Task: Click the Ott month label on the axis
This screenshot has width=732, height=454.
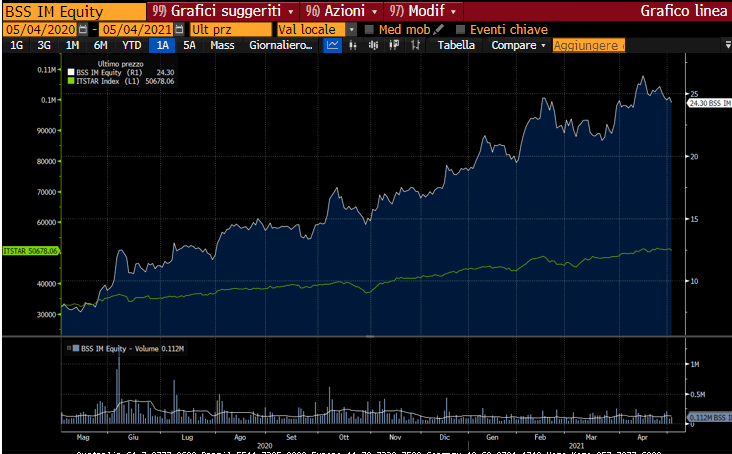Action: pos(344,437)
